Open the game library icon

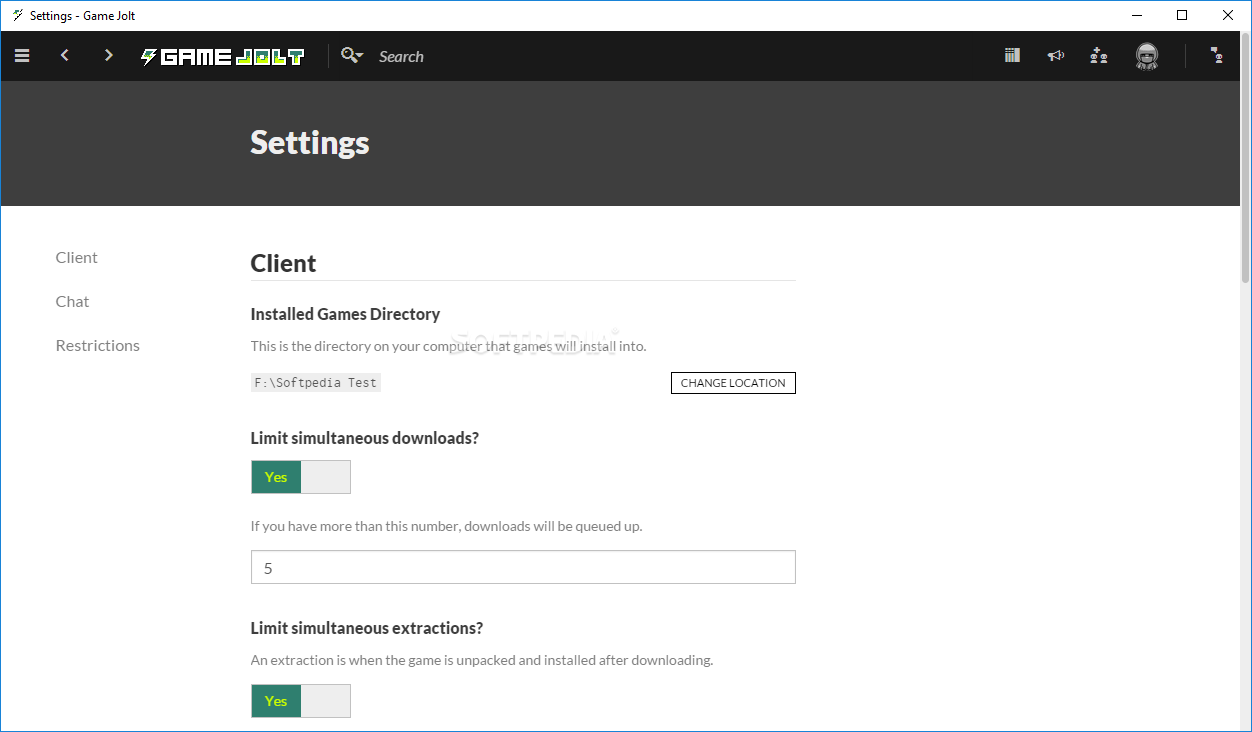point(1012,56)
